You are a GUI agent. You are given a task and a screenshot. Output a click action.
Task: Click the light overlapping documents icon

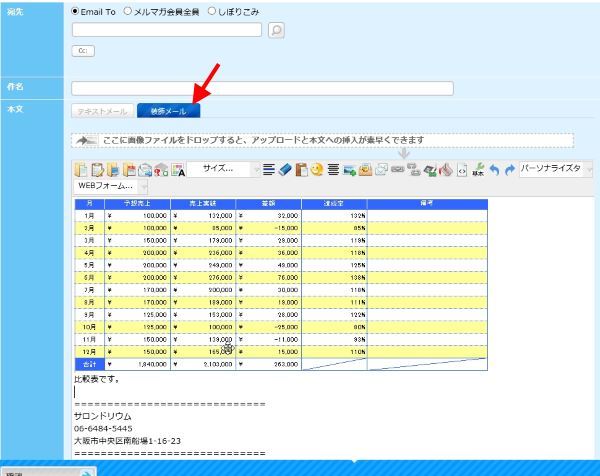coord(382,169)
